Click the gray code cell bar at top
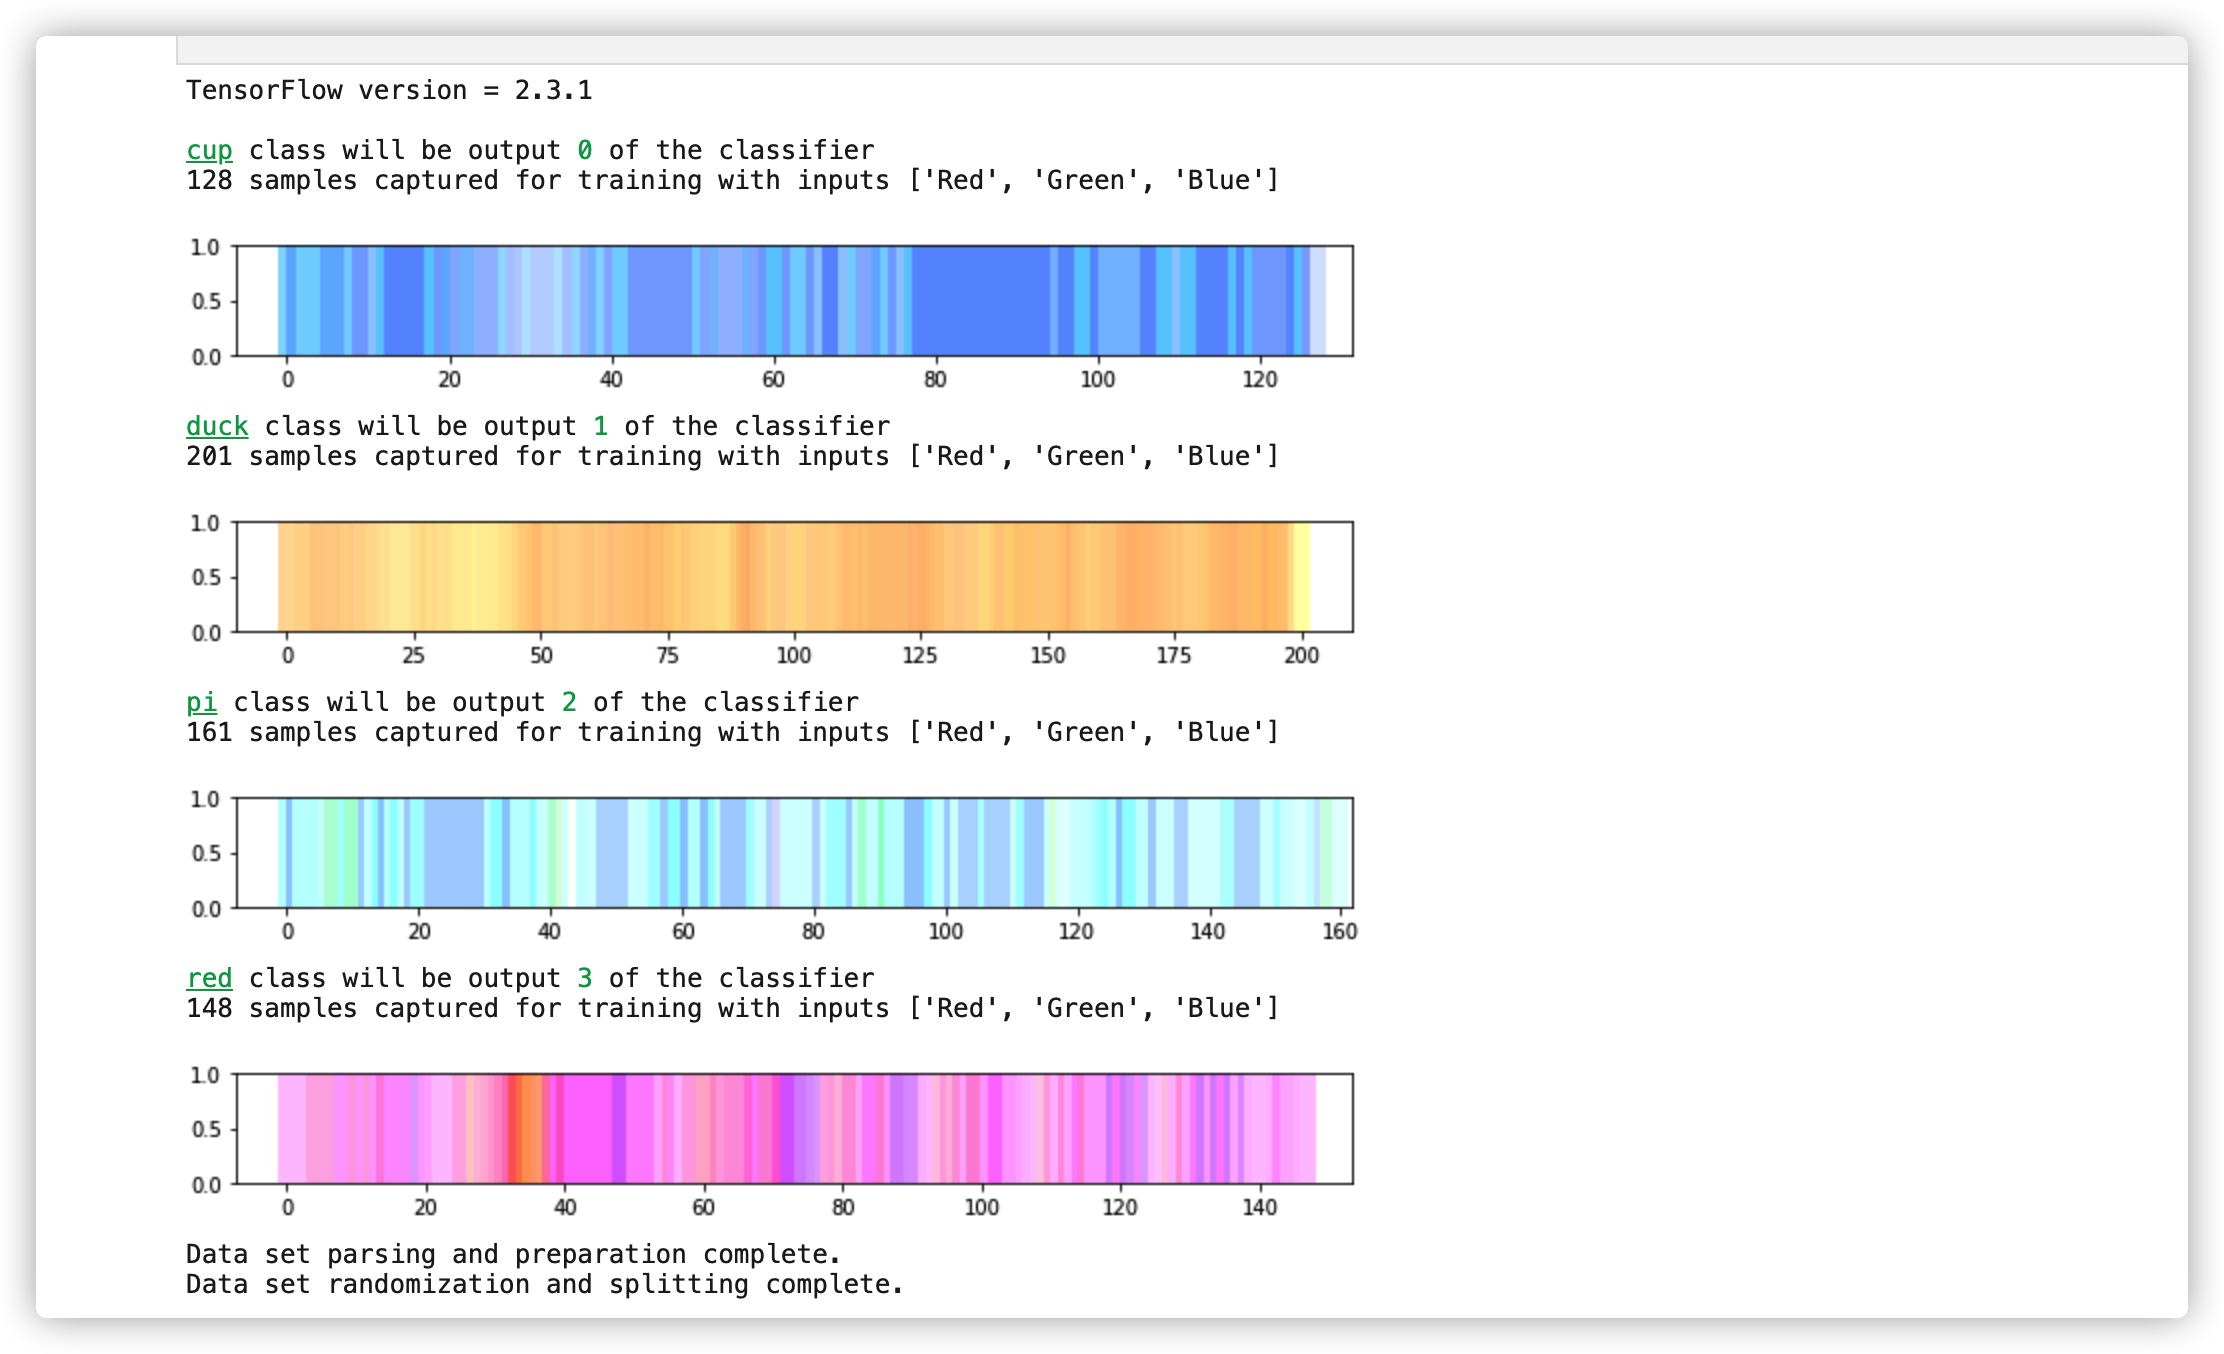Viewport: 2224px width, 1354px height. 1180,50
